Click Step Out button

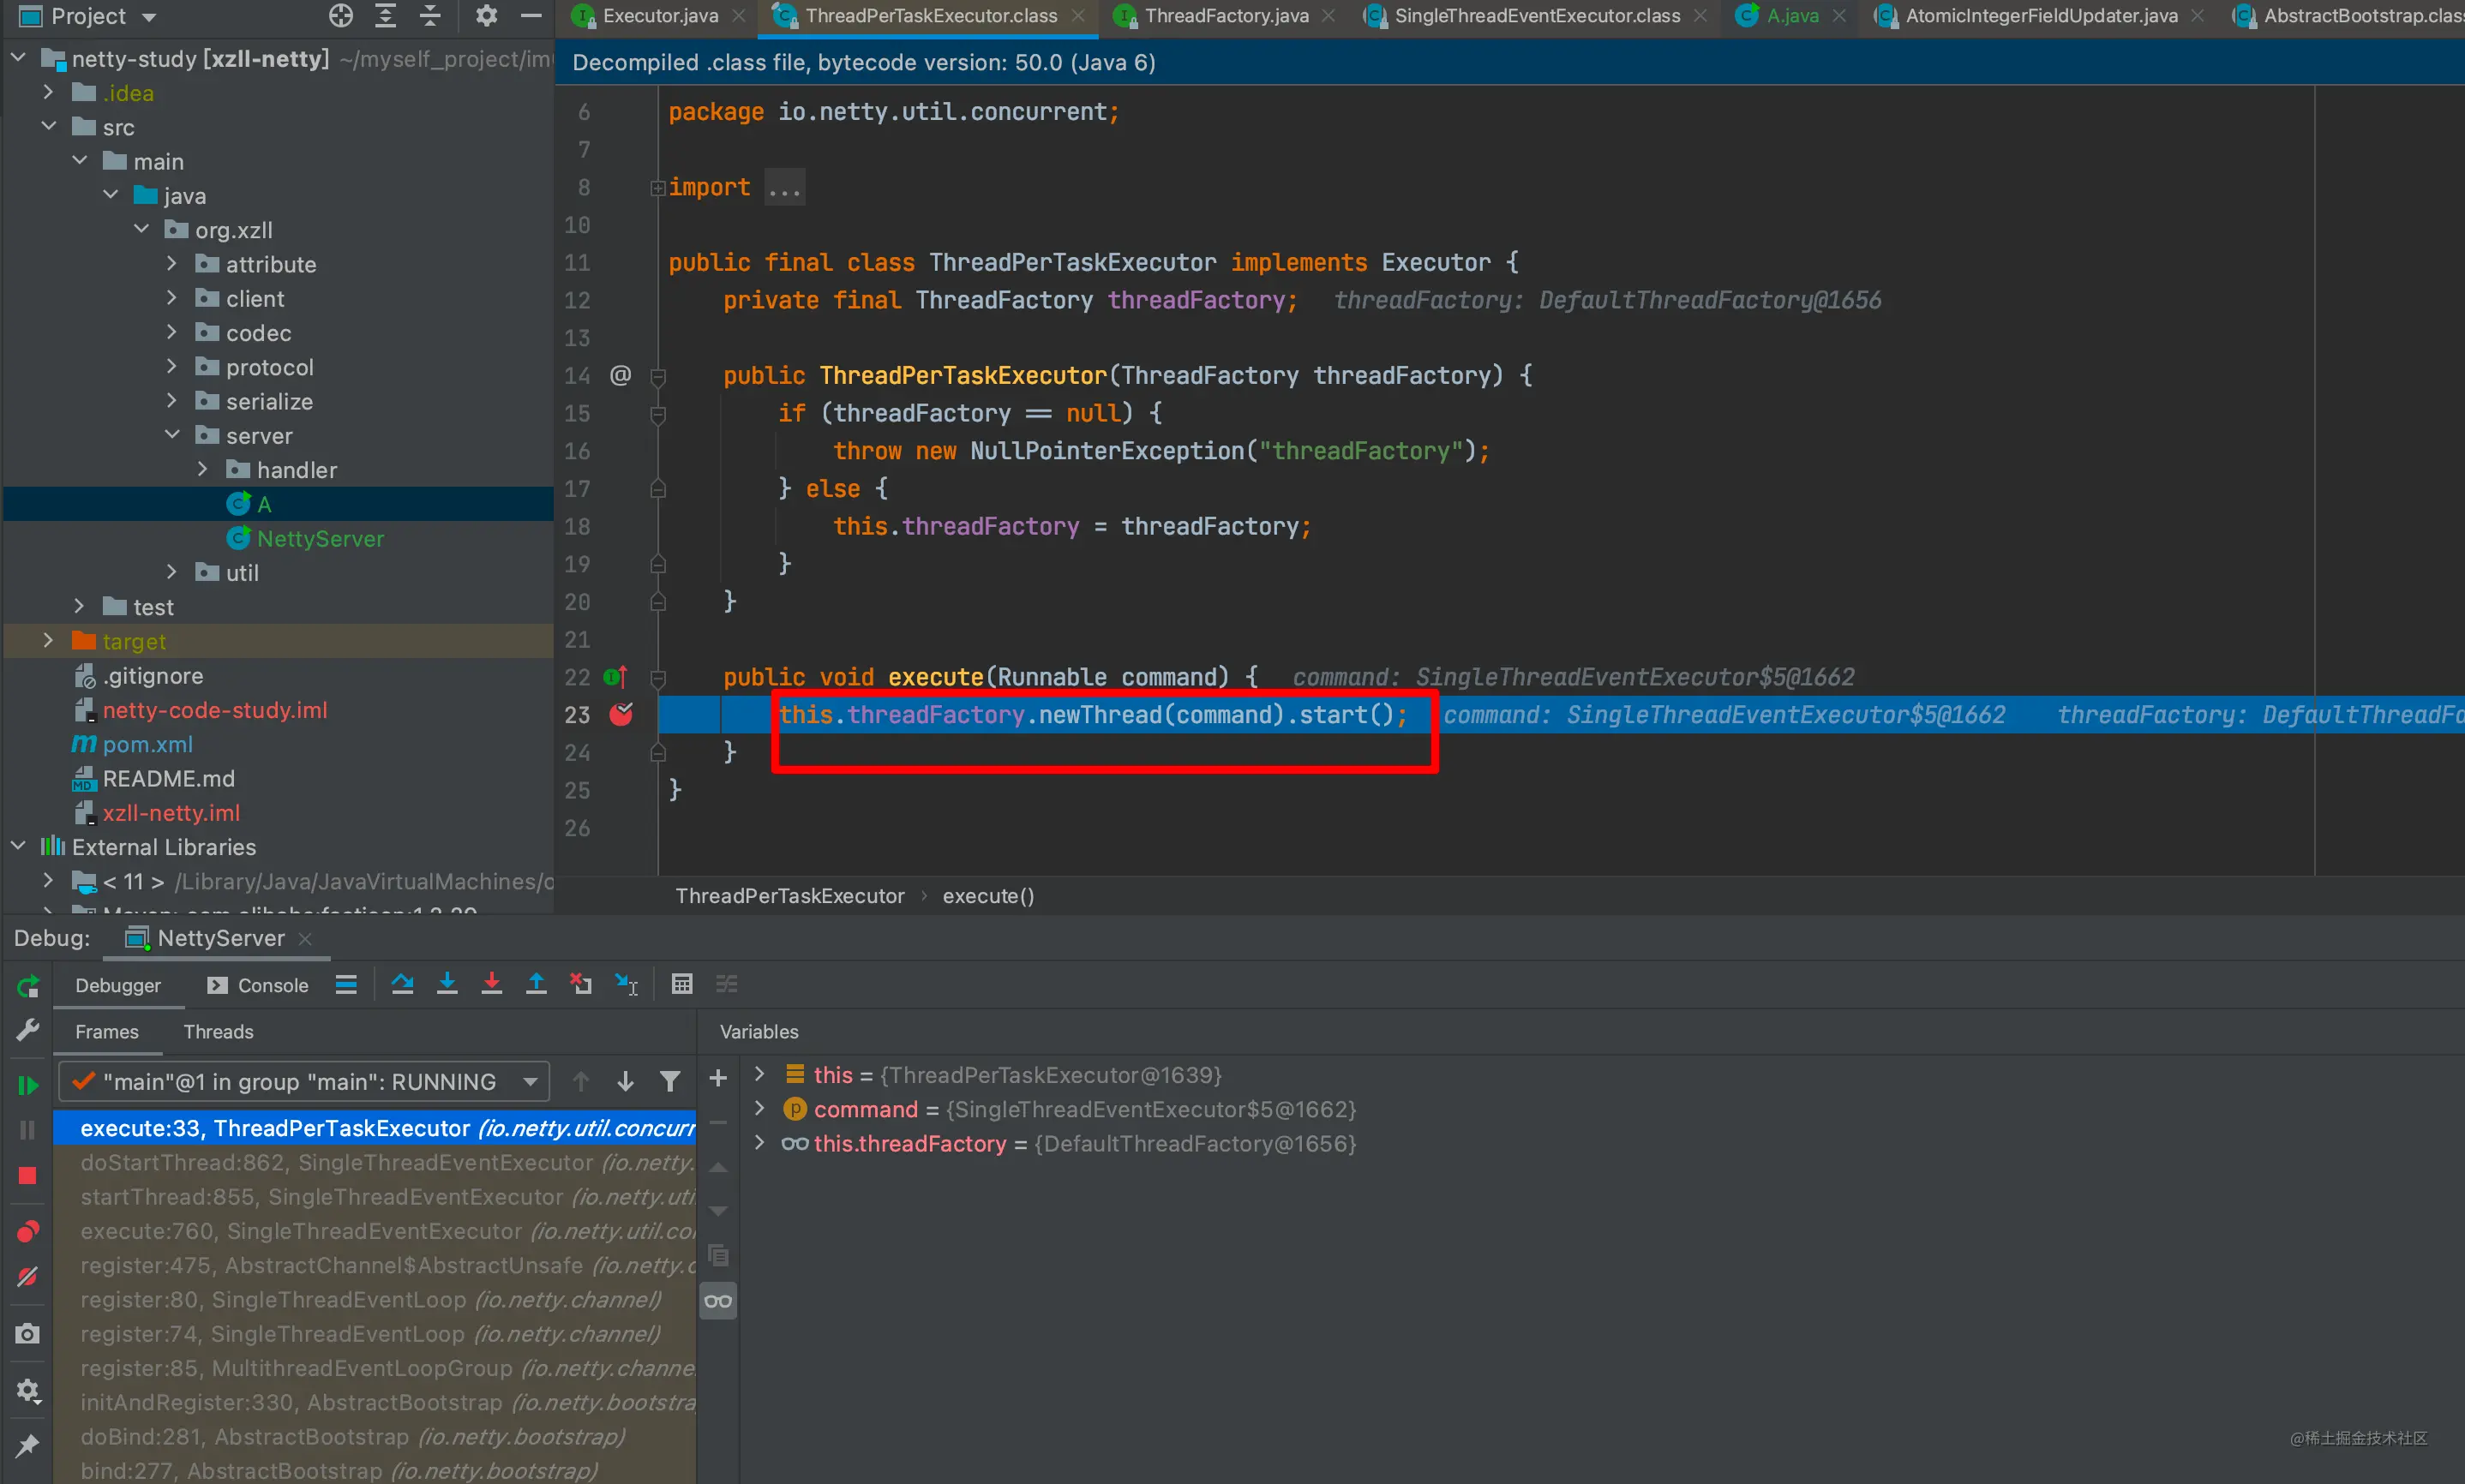point(536,985)
